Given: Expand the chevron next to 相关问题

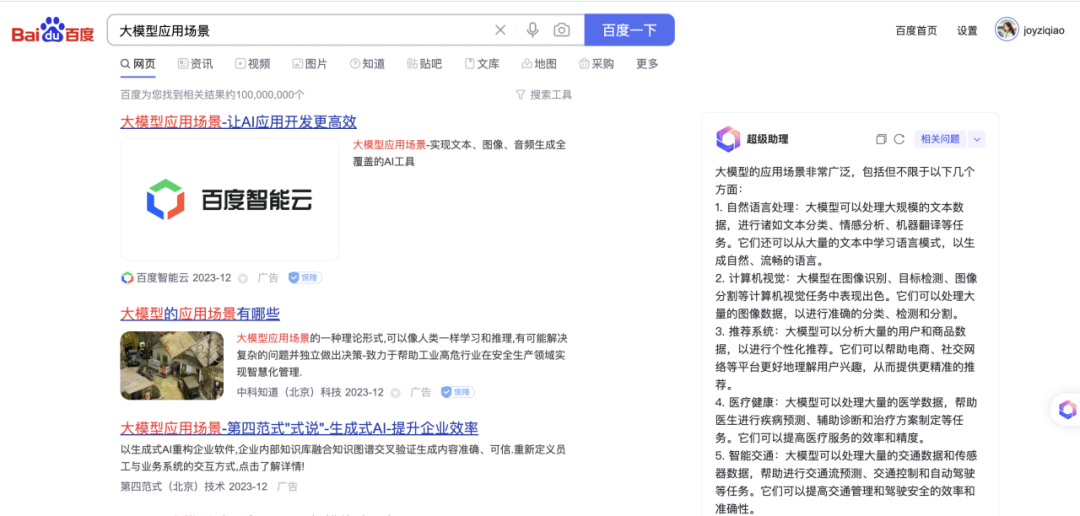Looking at the screenshot, I should point(977,139).
